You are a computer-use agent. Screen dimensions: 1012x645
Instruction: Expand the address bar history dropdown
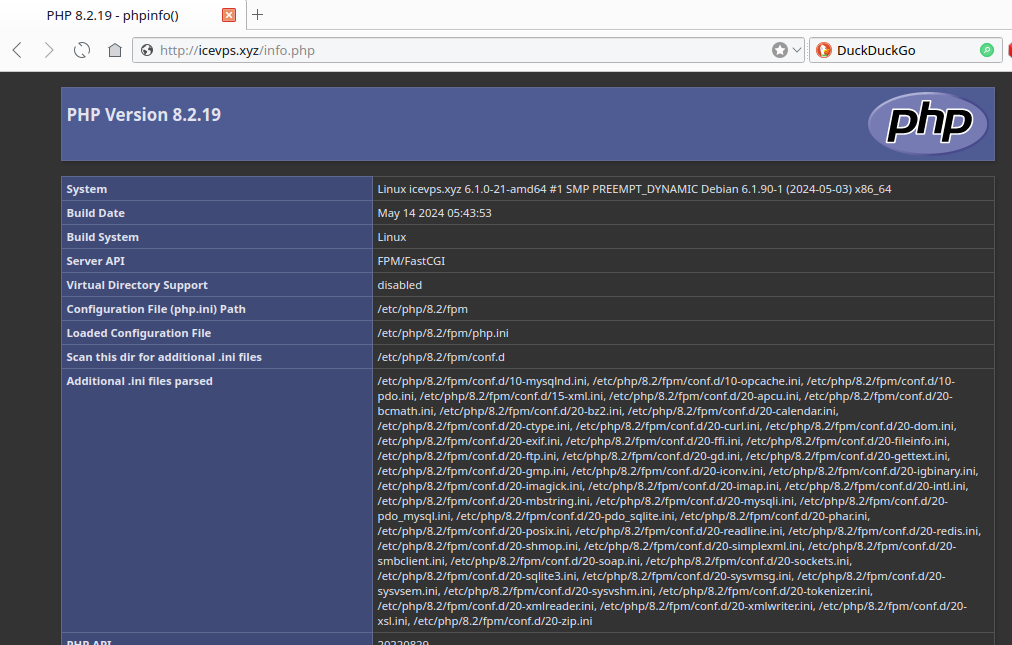(x=796, y=50)
